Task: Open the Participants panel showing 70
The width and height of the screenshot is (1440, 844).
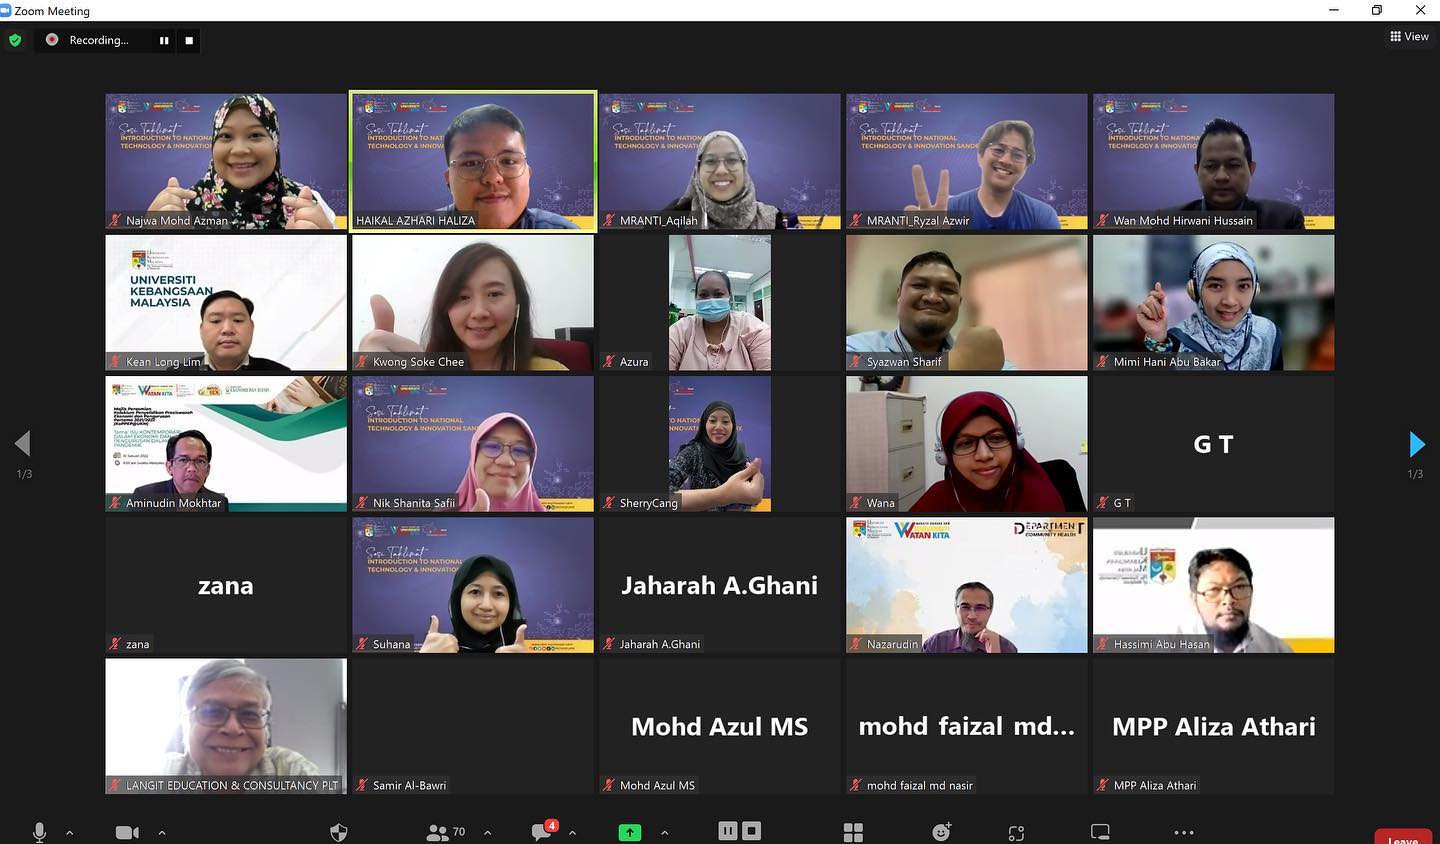Action: pos(446,832)
